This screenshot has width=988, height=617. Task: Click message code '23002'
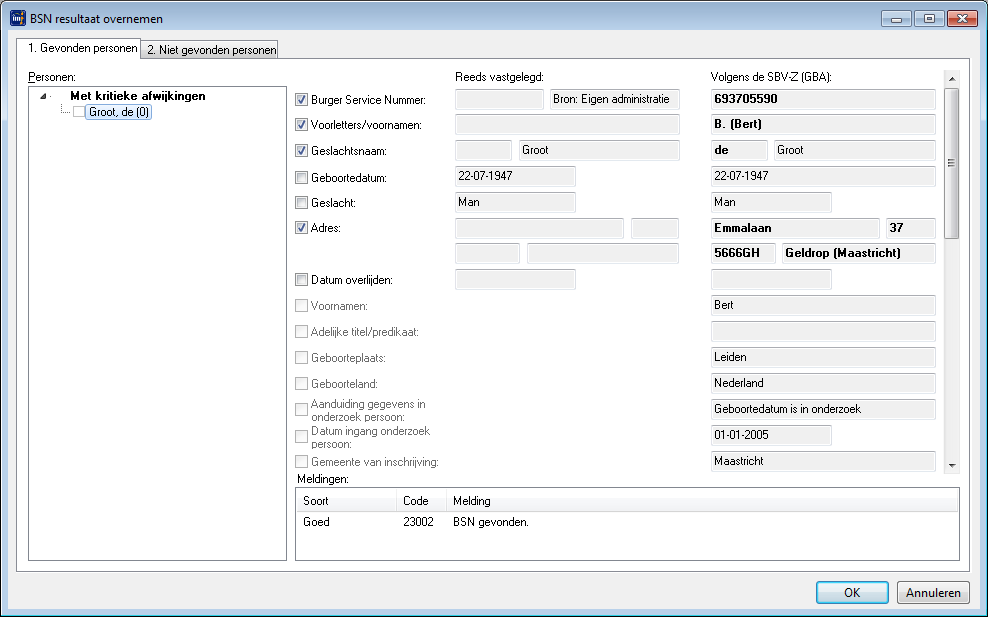point(418,522)
